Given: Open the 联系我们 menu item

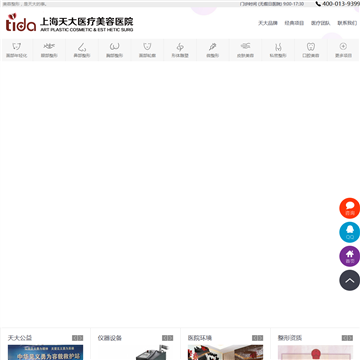Looking at the screenshot, I should (x=347, y=23).
